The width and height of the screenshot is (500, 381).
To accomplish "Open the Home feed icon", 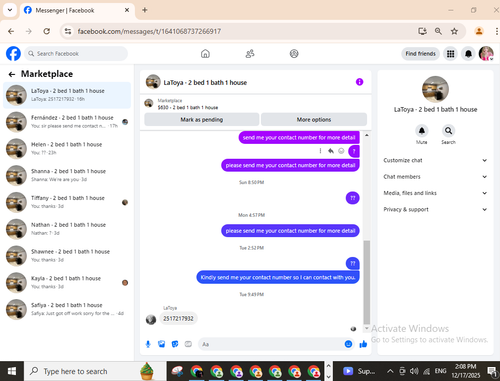I will pos(205,54).
